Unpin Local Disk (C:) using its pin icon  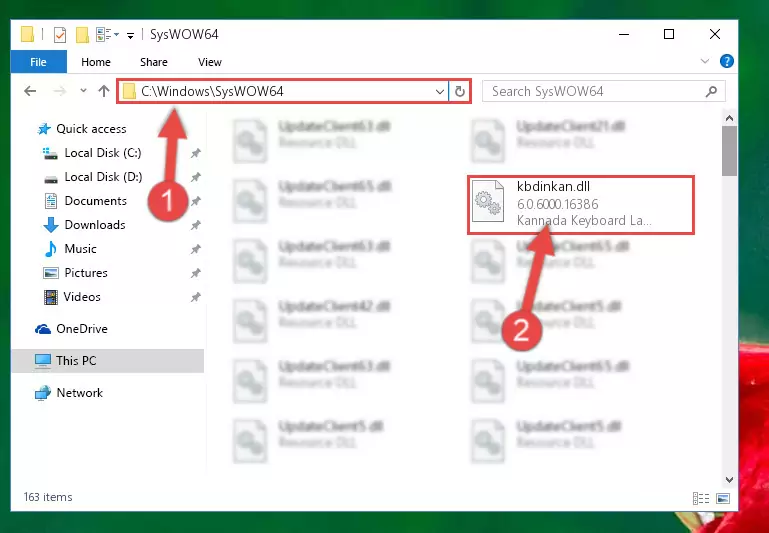click(195, 153)
